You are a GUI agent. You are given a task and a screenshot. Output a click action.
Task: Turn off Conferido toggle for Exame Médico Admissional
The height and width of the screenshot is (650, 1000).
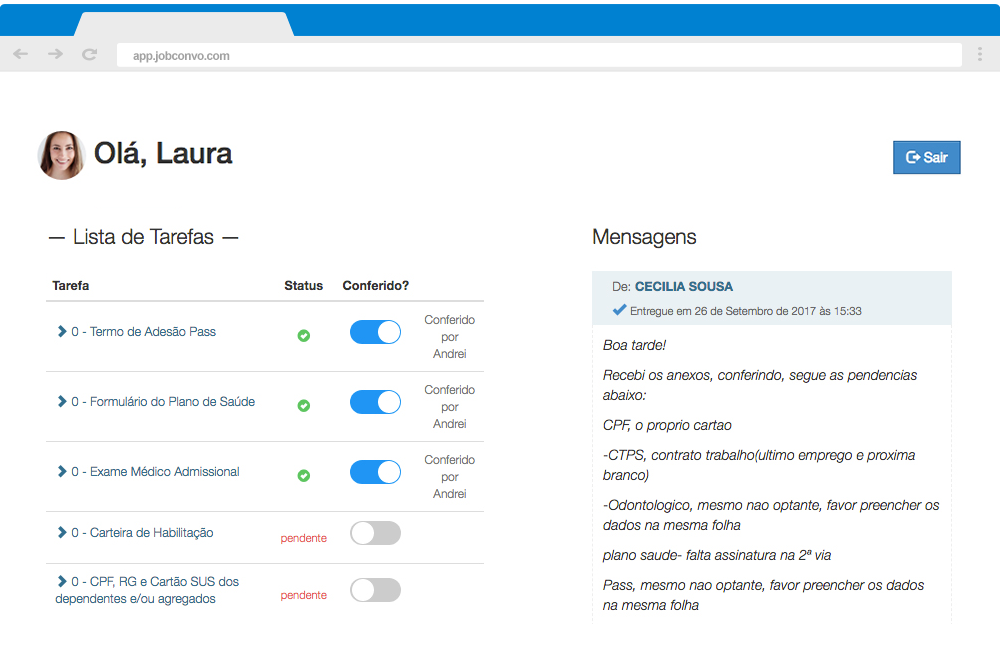point(375,473)
